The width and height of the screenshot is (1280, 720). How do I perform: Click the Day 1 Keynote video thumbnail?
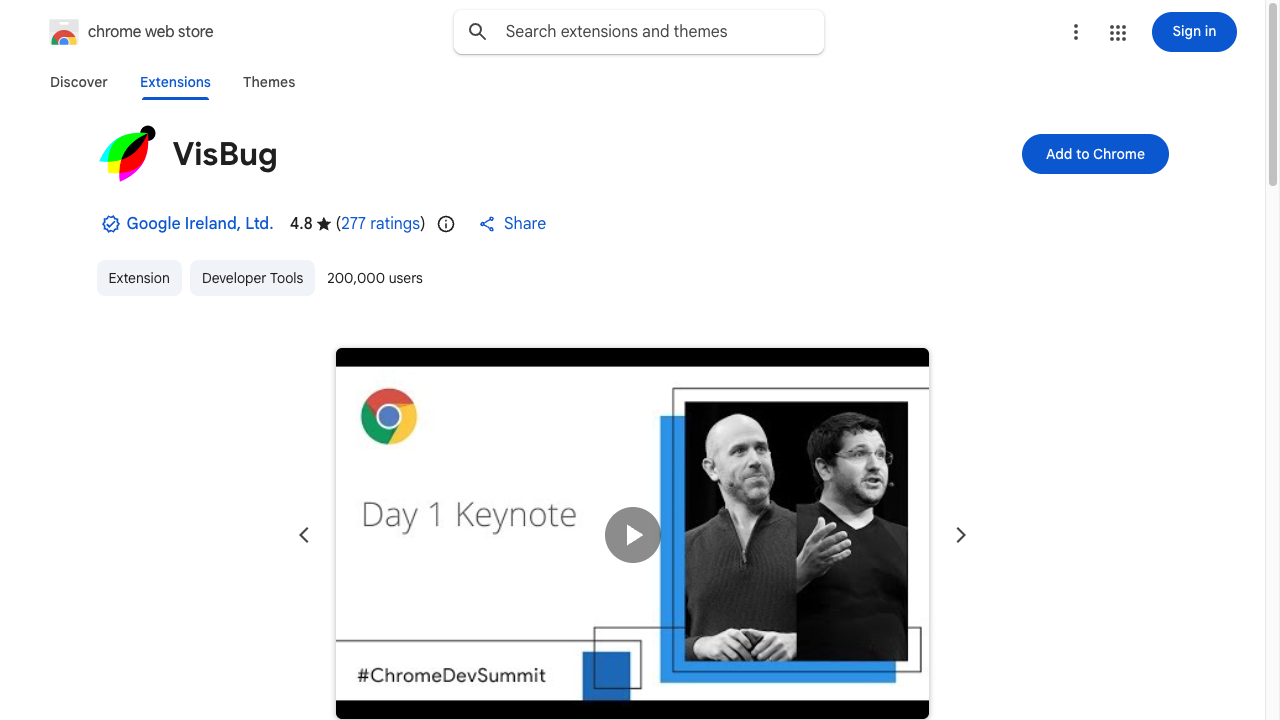point(632,533)
